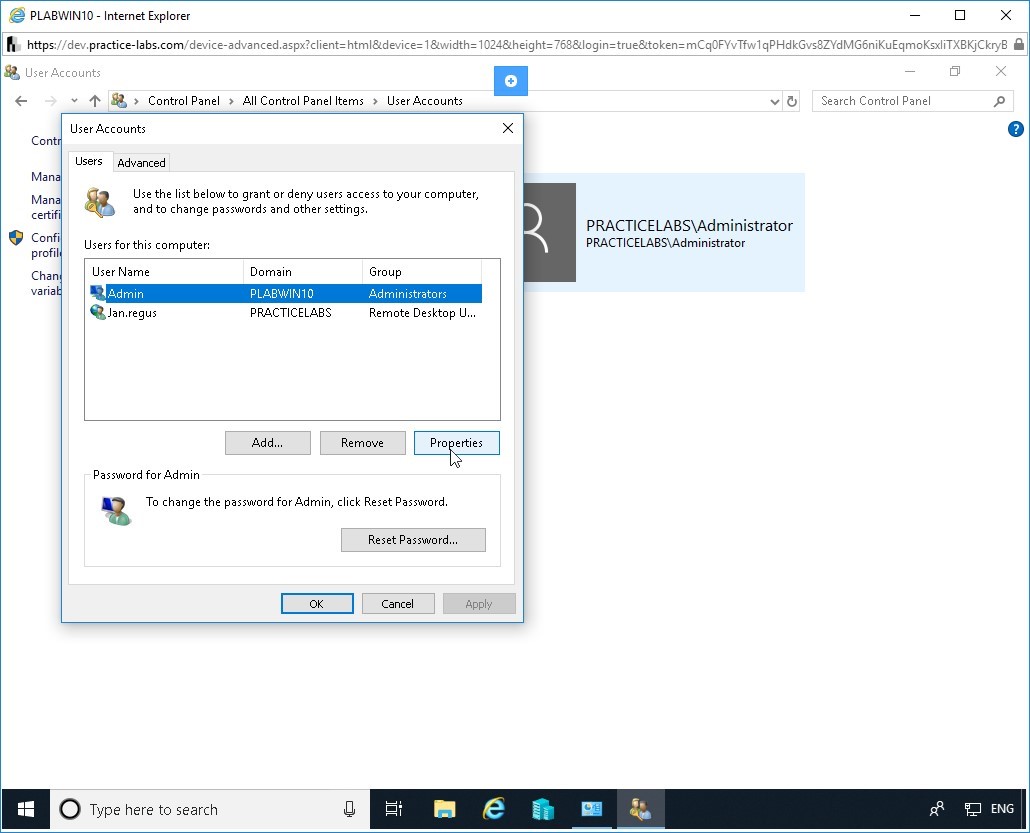Click the Remove button
The width and height of the screenshot is (1030, 833).
click(362, 443)
